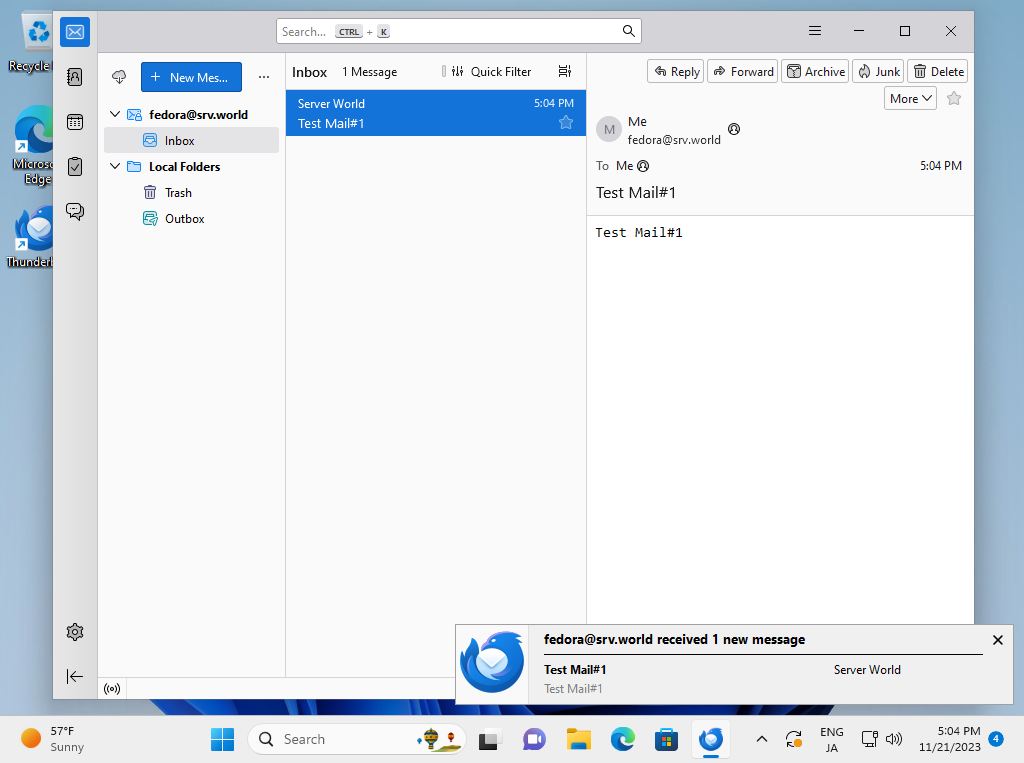Select the Local Folders row

(x=191, y=167)
